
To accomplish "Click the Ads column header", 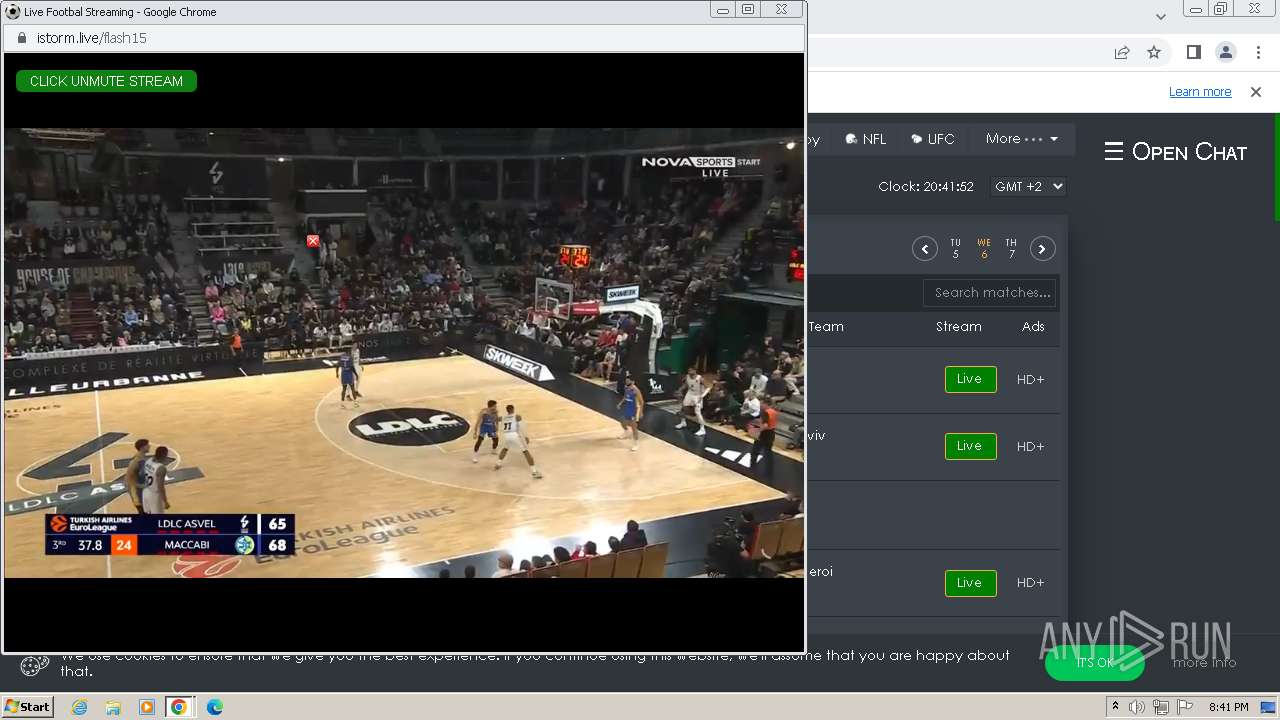I will (1033, 327).
